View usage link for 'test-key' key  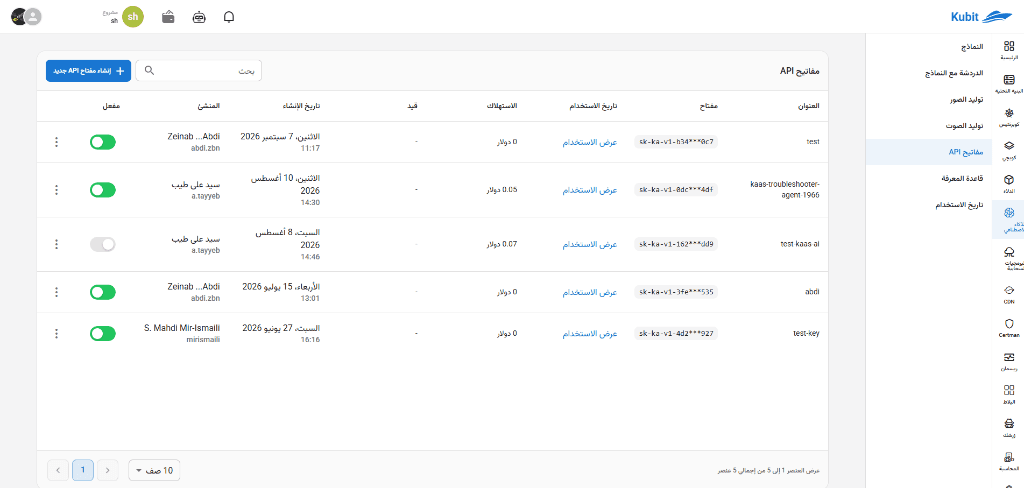click(x=590, y=333)
